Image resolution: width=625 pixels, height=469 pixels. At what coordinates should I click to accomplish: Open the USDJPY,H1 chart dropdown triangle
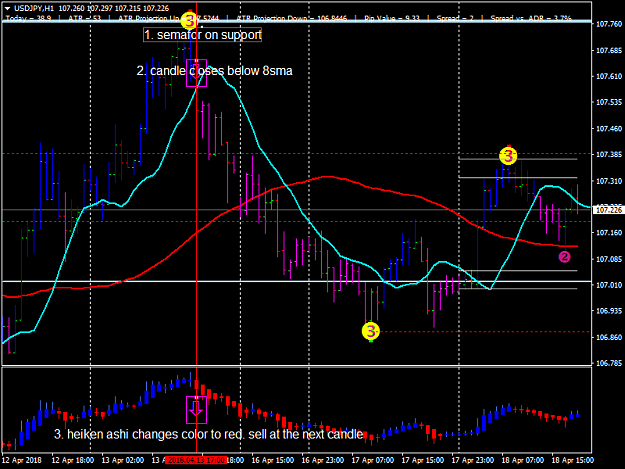(7, 8)
